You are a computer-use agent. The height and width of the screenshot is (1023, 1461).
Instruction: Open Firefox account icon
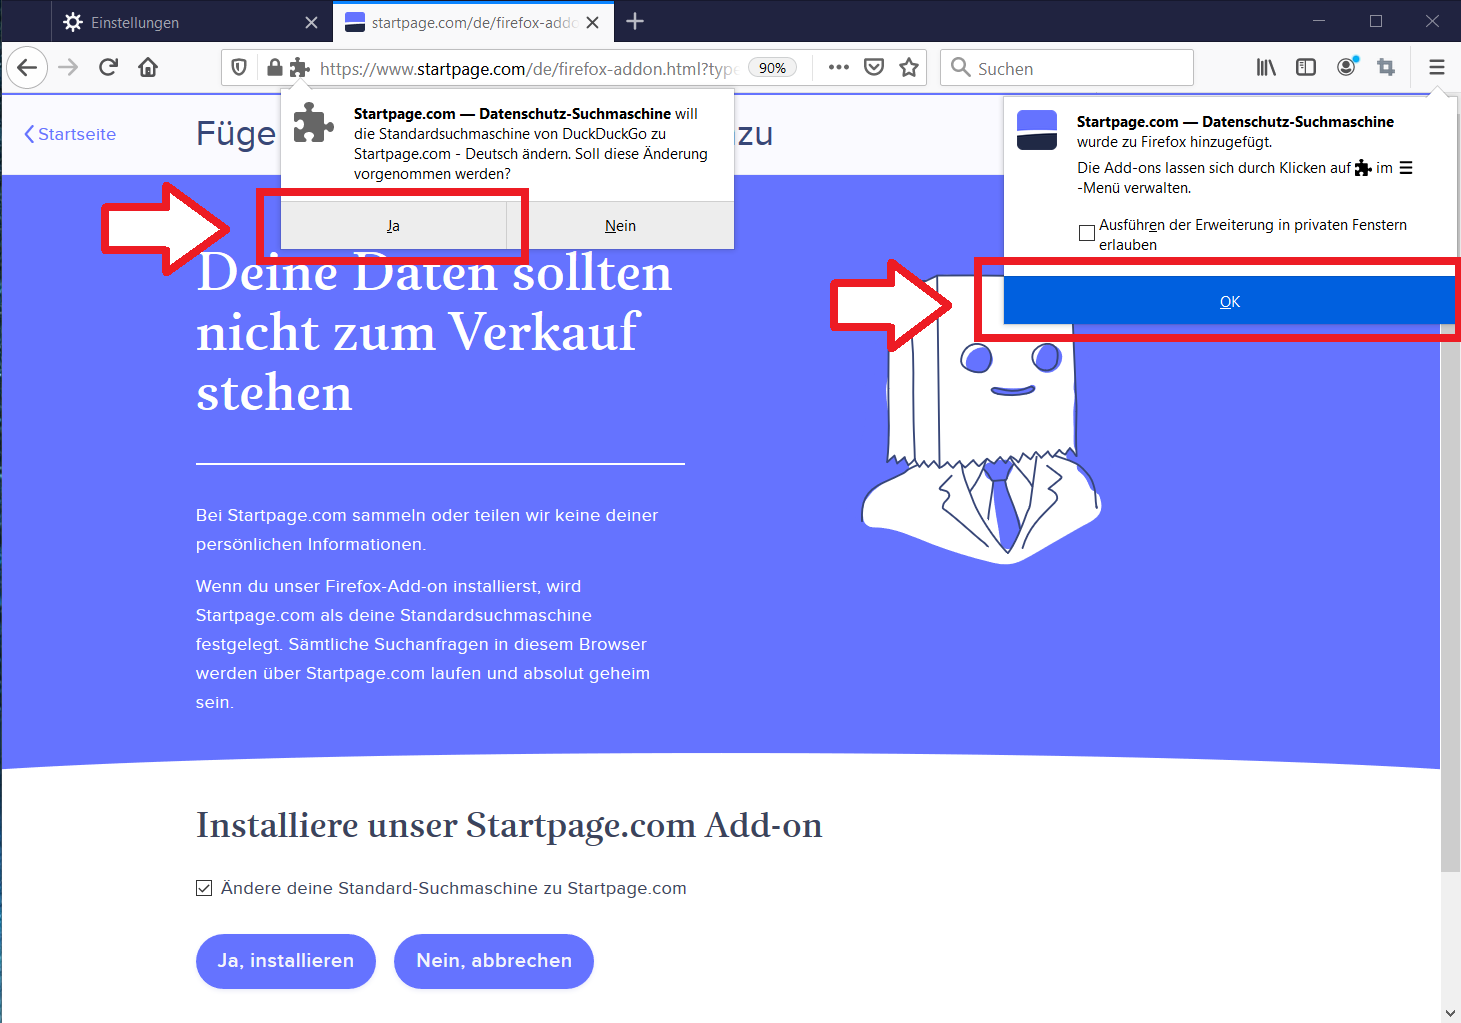coord(1347,68)
